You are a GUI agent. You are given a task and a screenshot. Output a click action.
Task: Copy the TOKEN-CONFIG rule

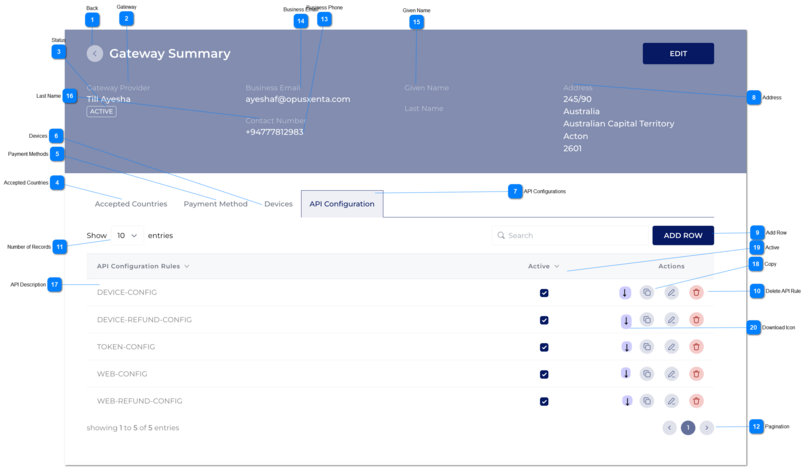tap(647, 347)
